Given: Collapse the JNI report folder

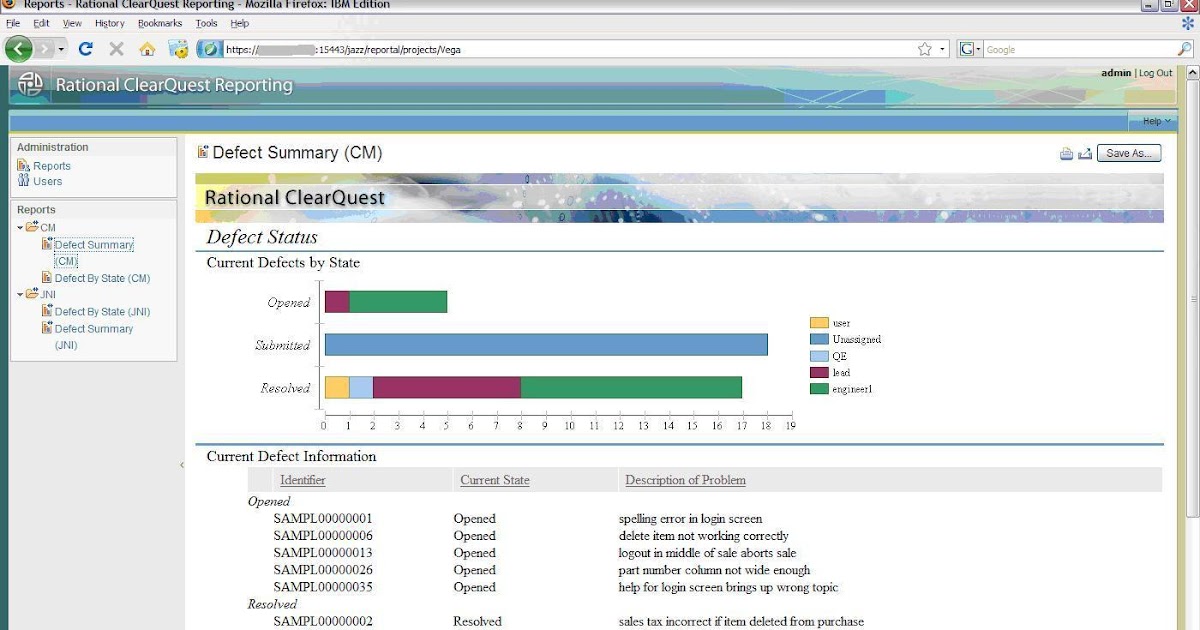Looking at the screenshot, I should click(x=22, y=294).
